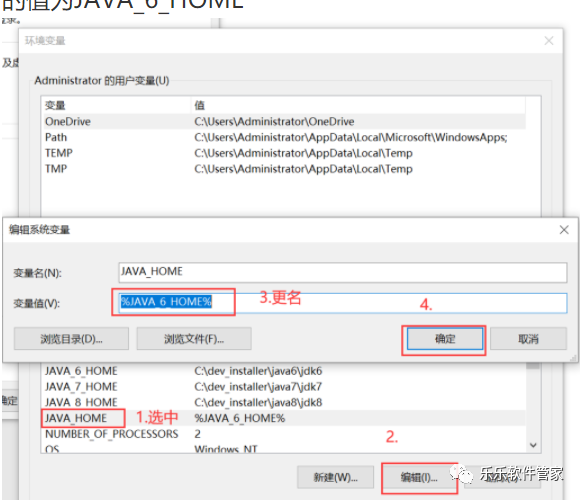Click the %JAVA_6_HOME% value in system list
The height and width of the screenshot is (500, 582).
240,418
